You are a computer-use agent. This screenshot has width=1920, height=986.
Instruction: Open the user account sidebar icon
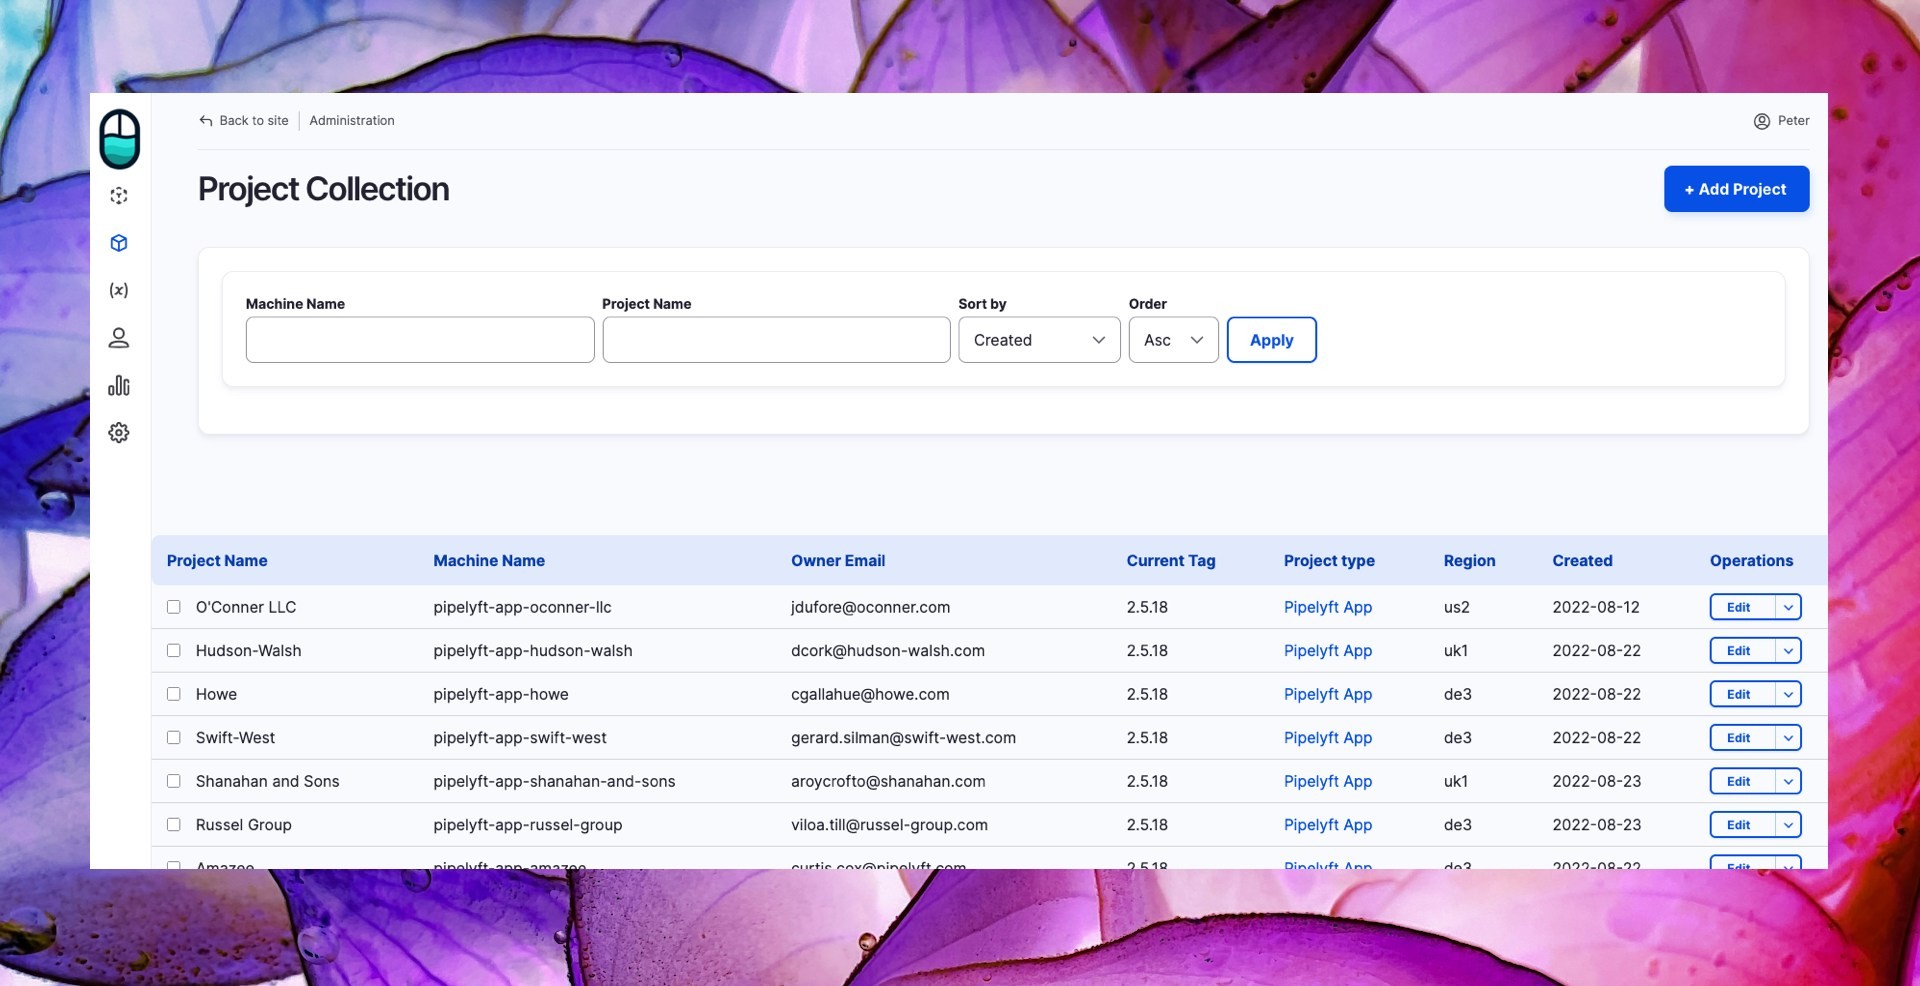coord(119,338)
